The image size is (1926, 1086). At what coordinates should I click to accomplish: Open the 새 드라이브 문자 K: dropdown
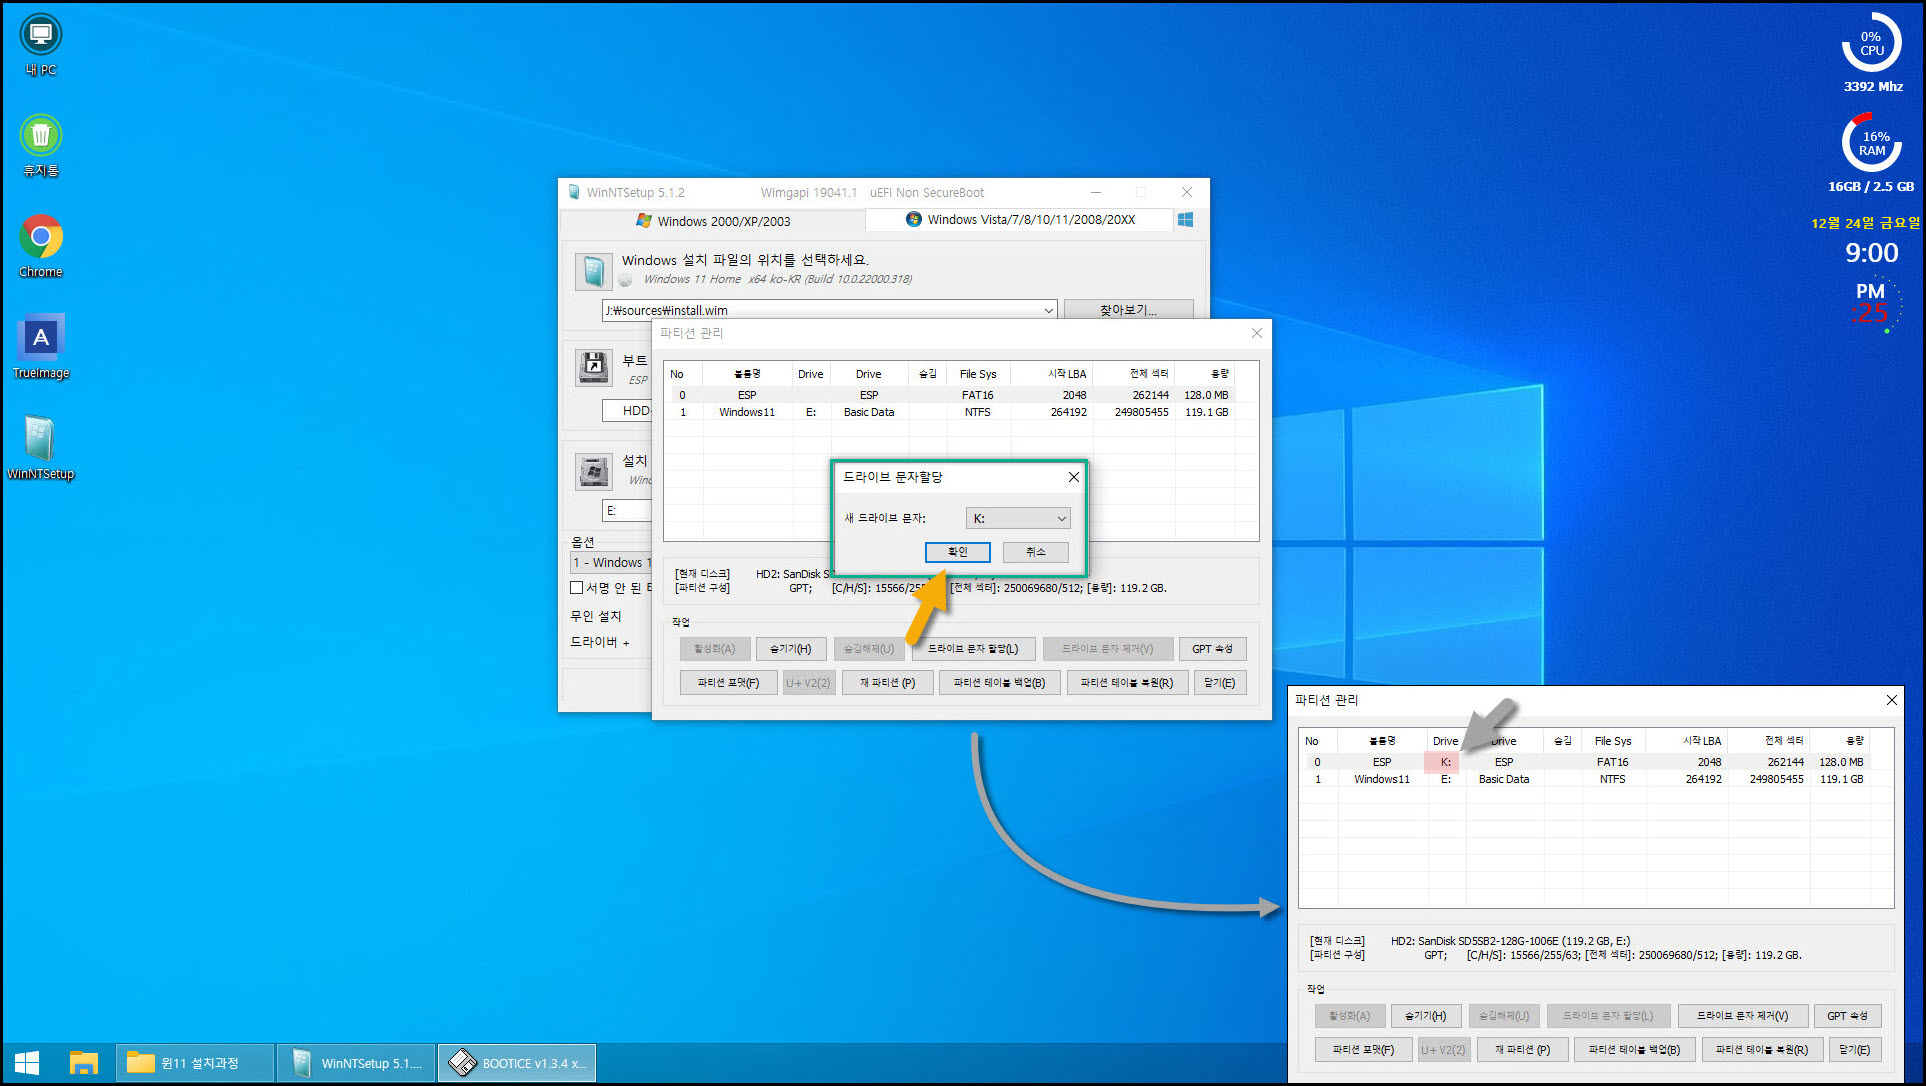(x=1018, y=518)
